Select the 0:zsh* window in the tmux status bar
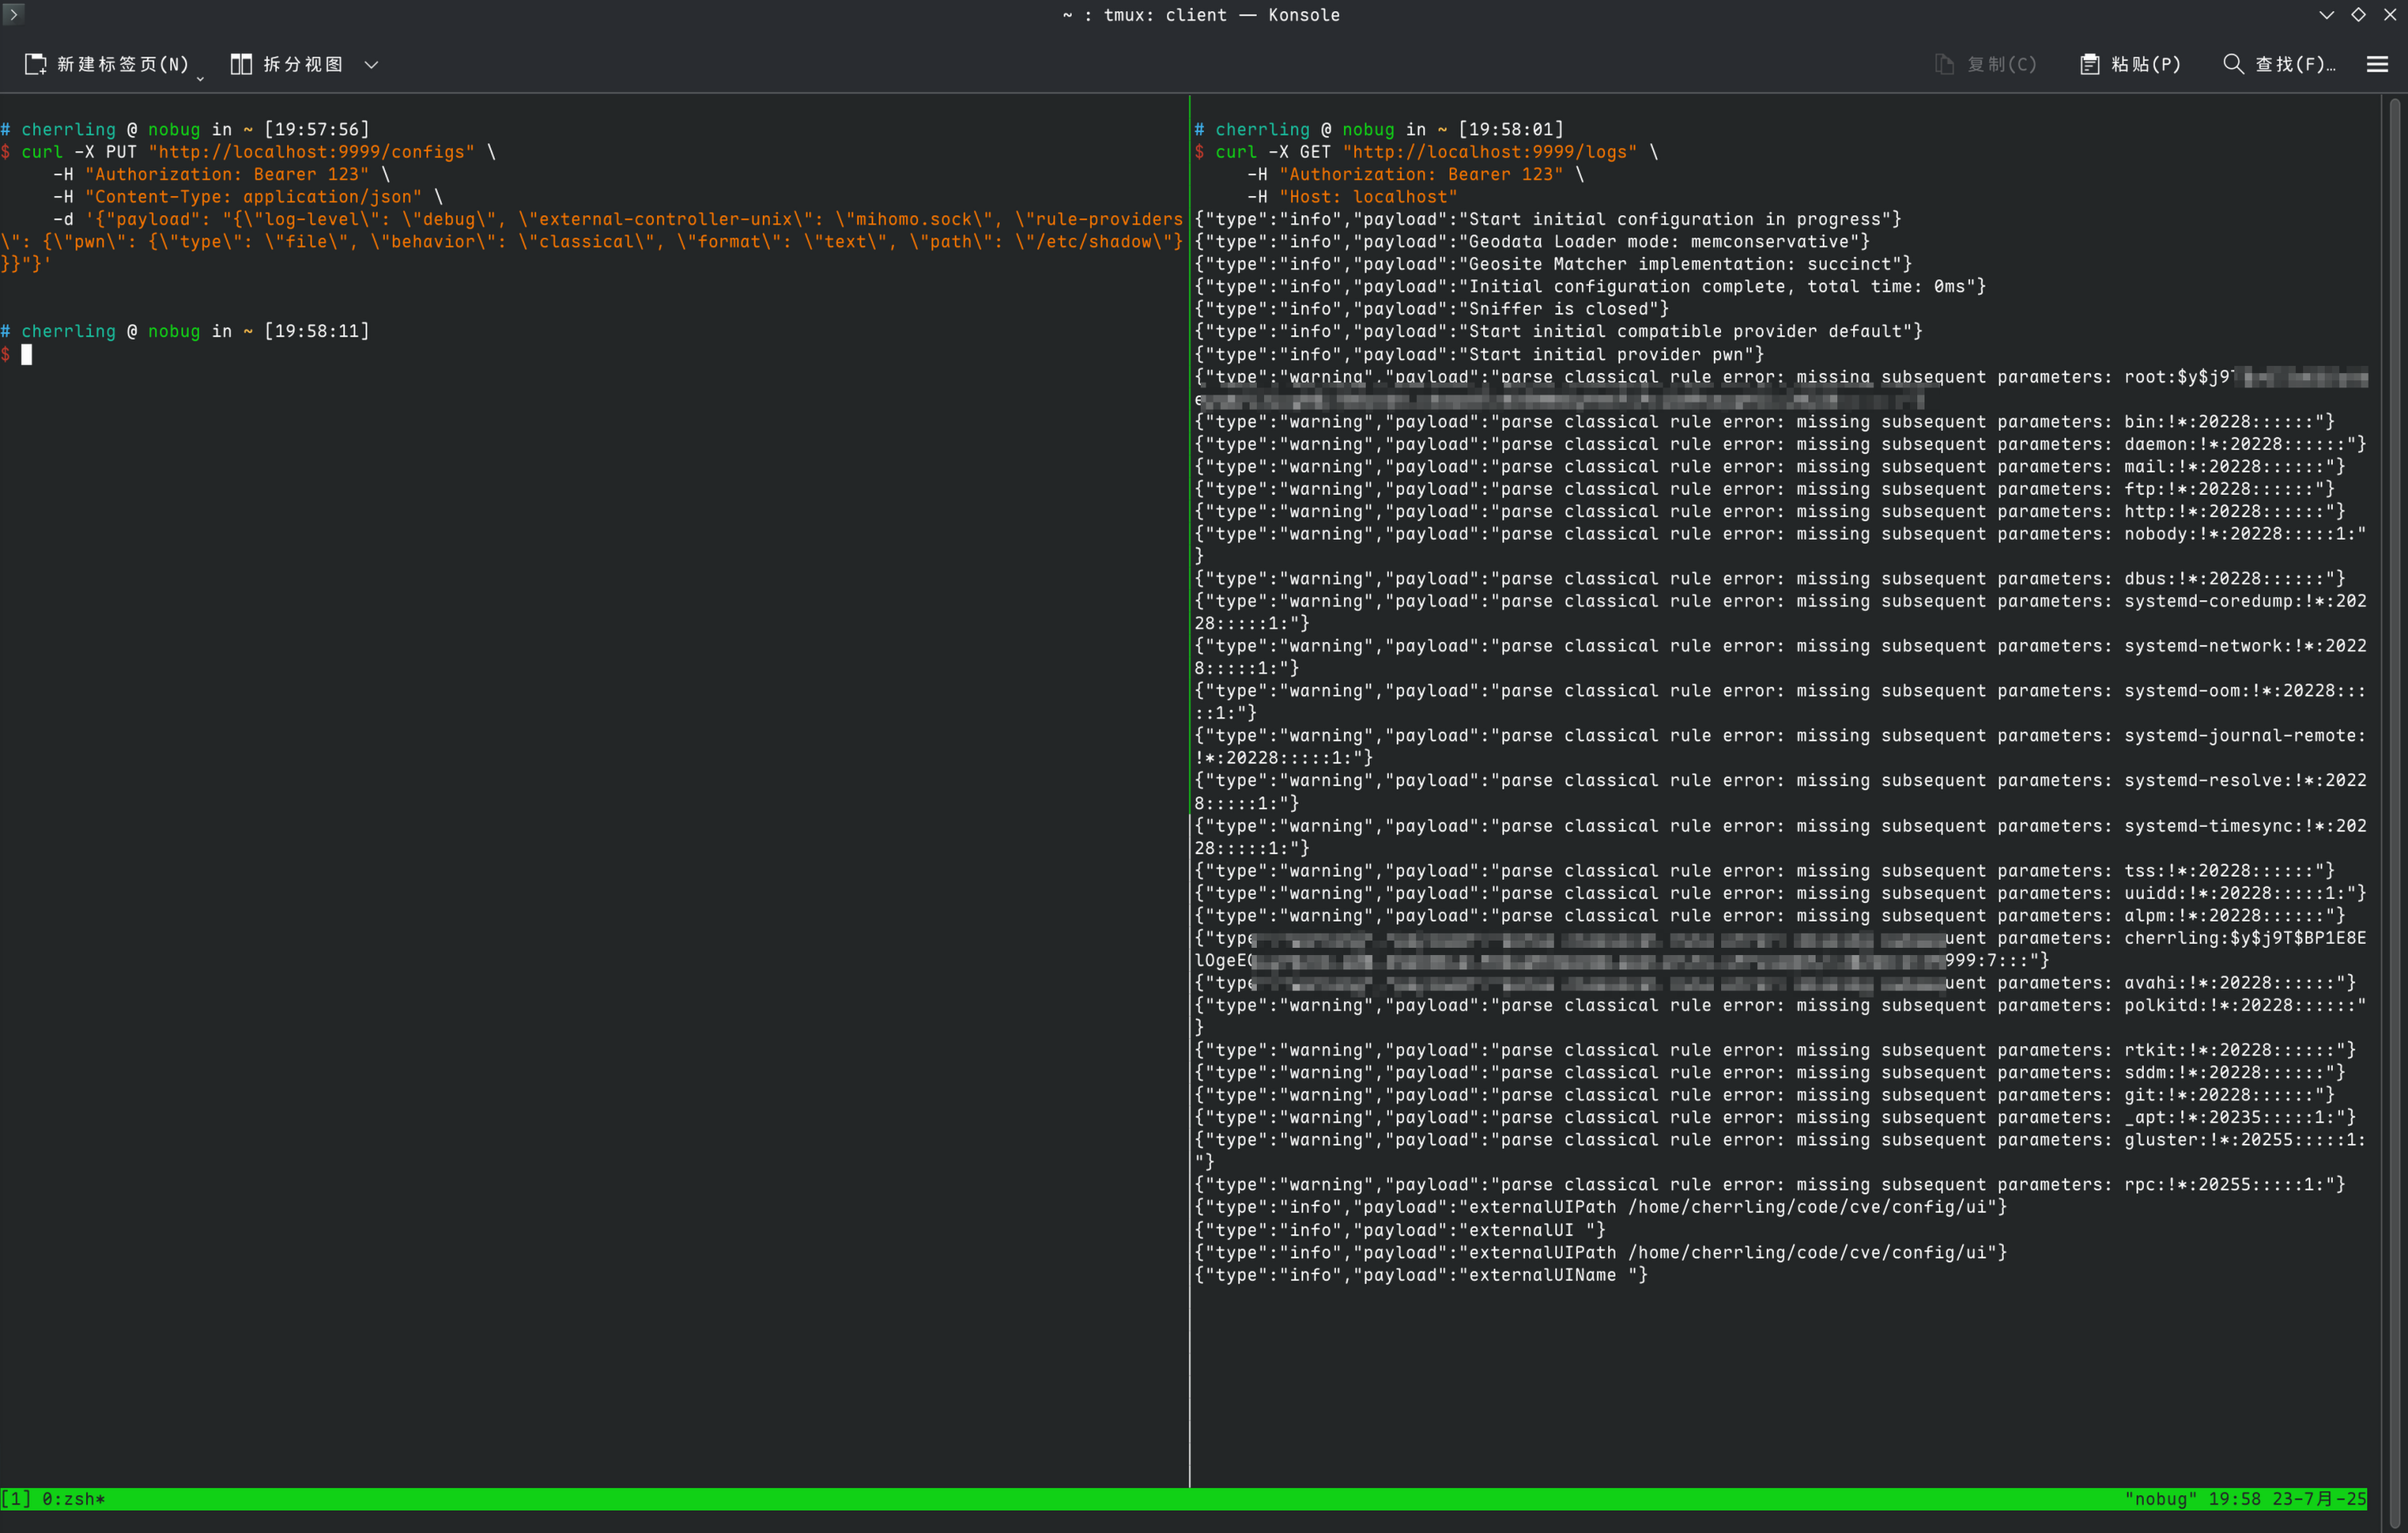 tap(73, 1498)
